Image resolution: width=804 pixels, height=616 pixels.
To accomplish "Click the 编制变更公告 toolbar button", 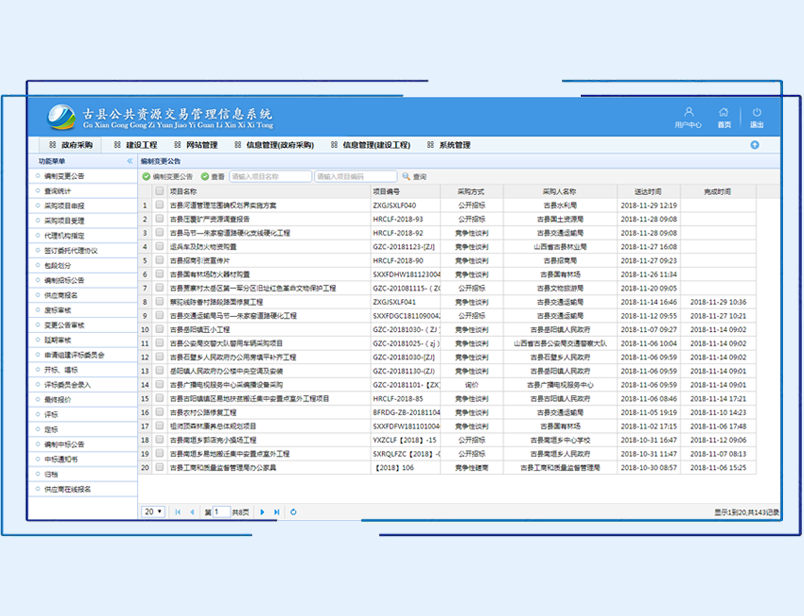I will (x=166, y=176).
